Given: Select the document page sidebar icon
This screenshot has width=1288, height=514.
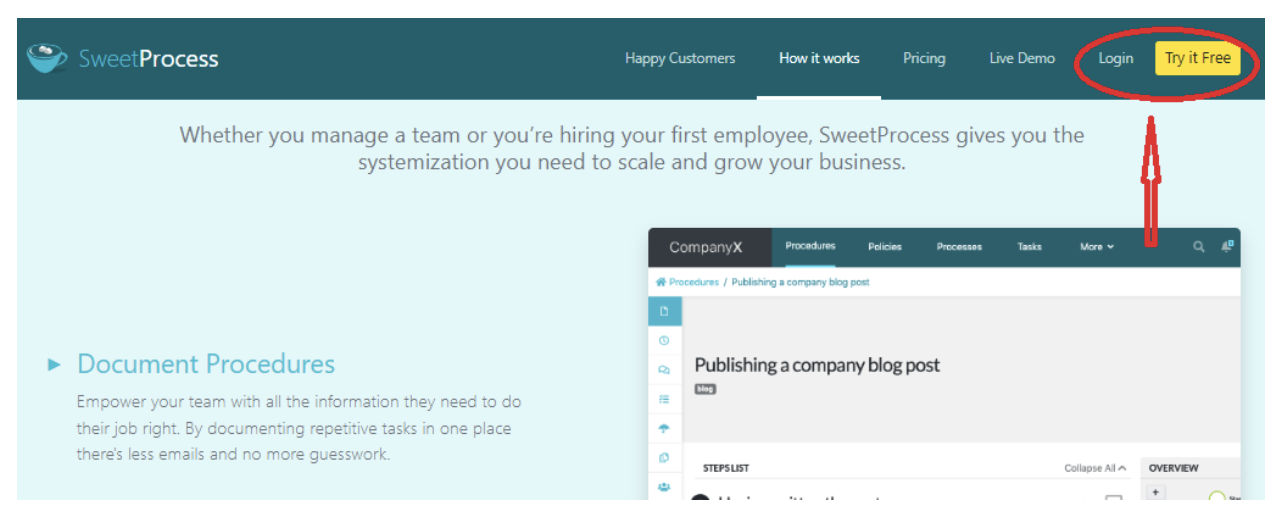Looking at the screenshot, I should tap(665, 311).
